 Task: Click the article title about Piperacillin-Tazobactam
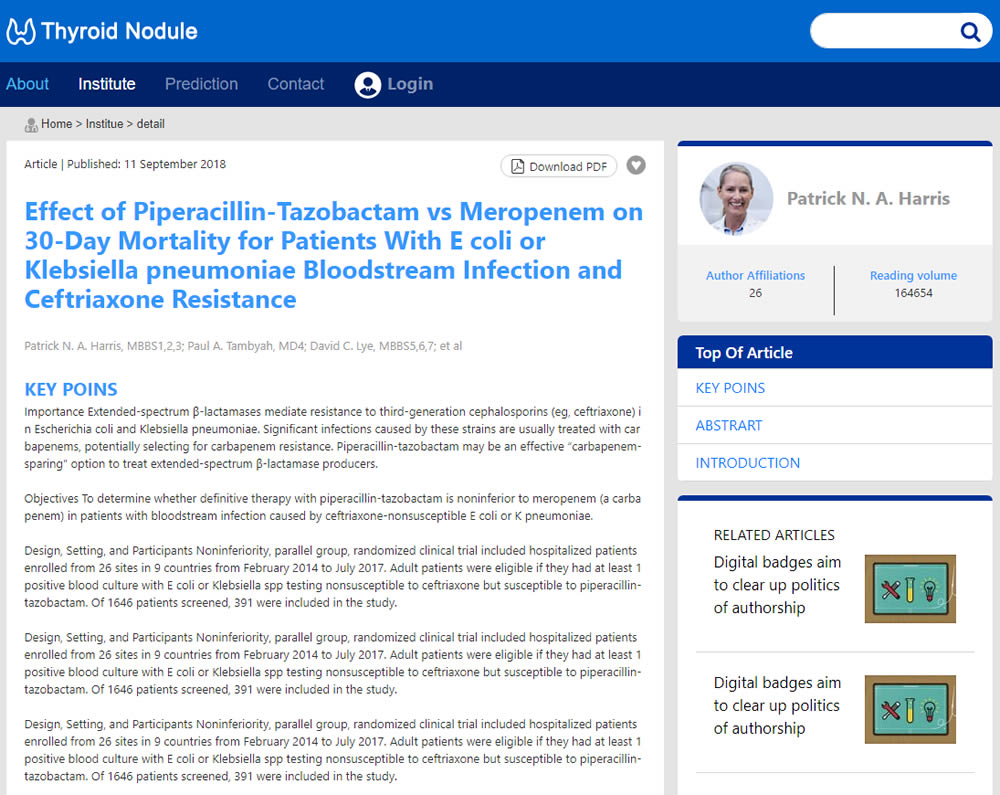tap(334, 255)
